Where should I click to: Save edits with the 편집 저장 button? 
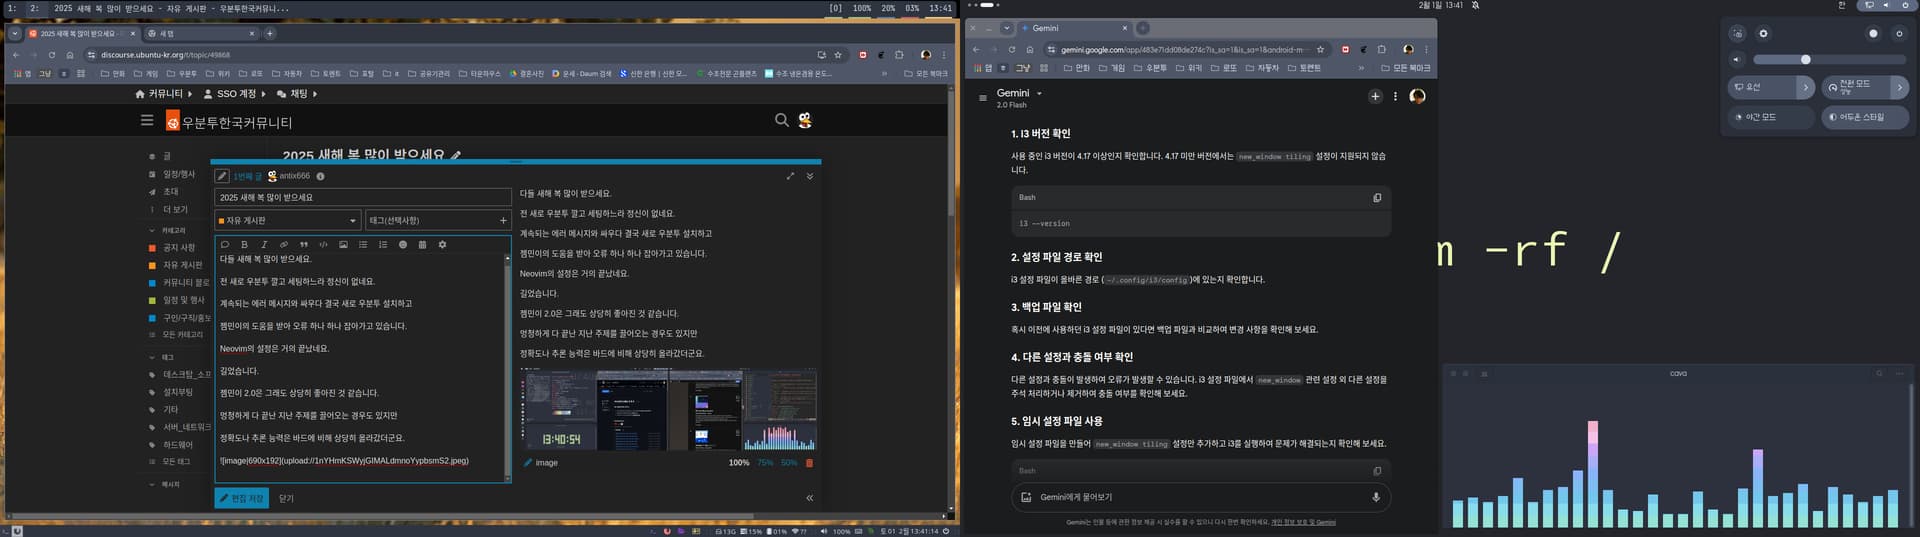(241, 498)
